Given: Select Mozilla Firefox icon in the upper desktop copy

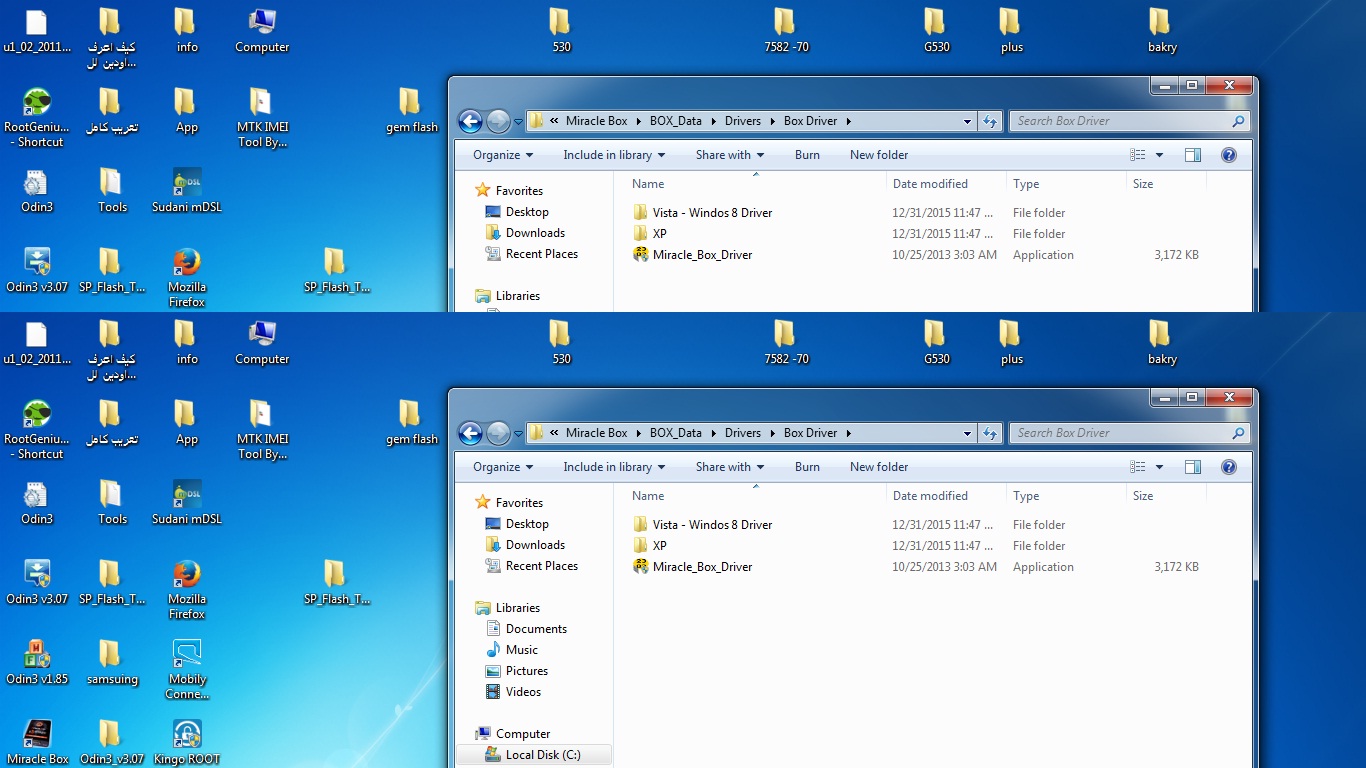Looking at the screenshot, I should [187, 278].
